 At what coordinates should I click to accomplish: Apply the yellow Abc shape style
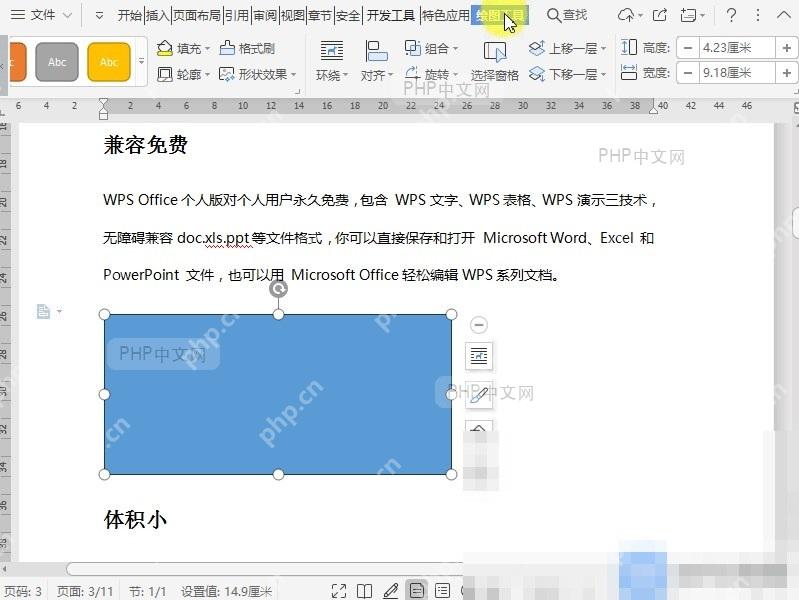click(109, 62)
